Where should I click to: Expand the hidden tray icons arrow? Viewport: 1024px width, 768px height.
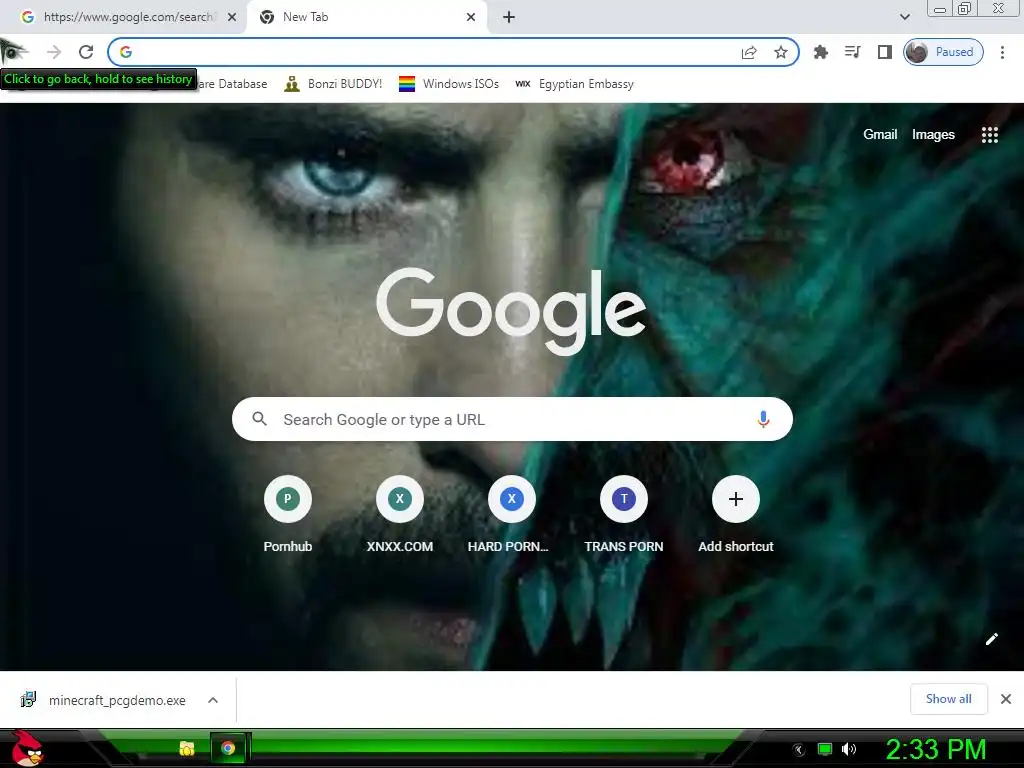click(x=799, y=750)
